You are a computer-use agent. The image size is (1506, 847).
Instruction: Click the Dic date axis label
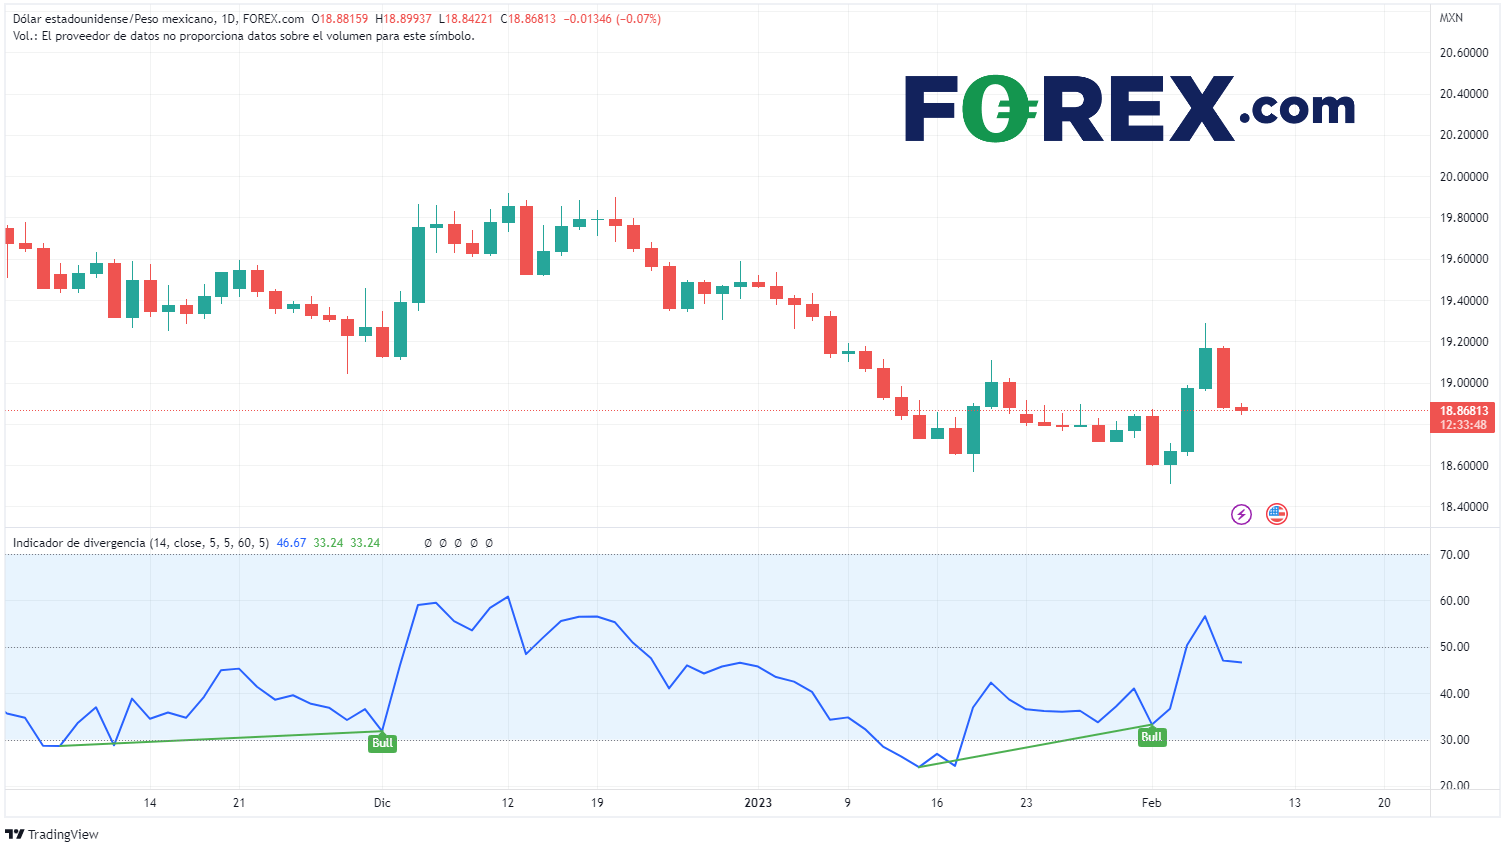pyautogui.click(x=382, y=803)
